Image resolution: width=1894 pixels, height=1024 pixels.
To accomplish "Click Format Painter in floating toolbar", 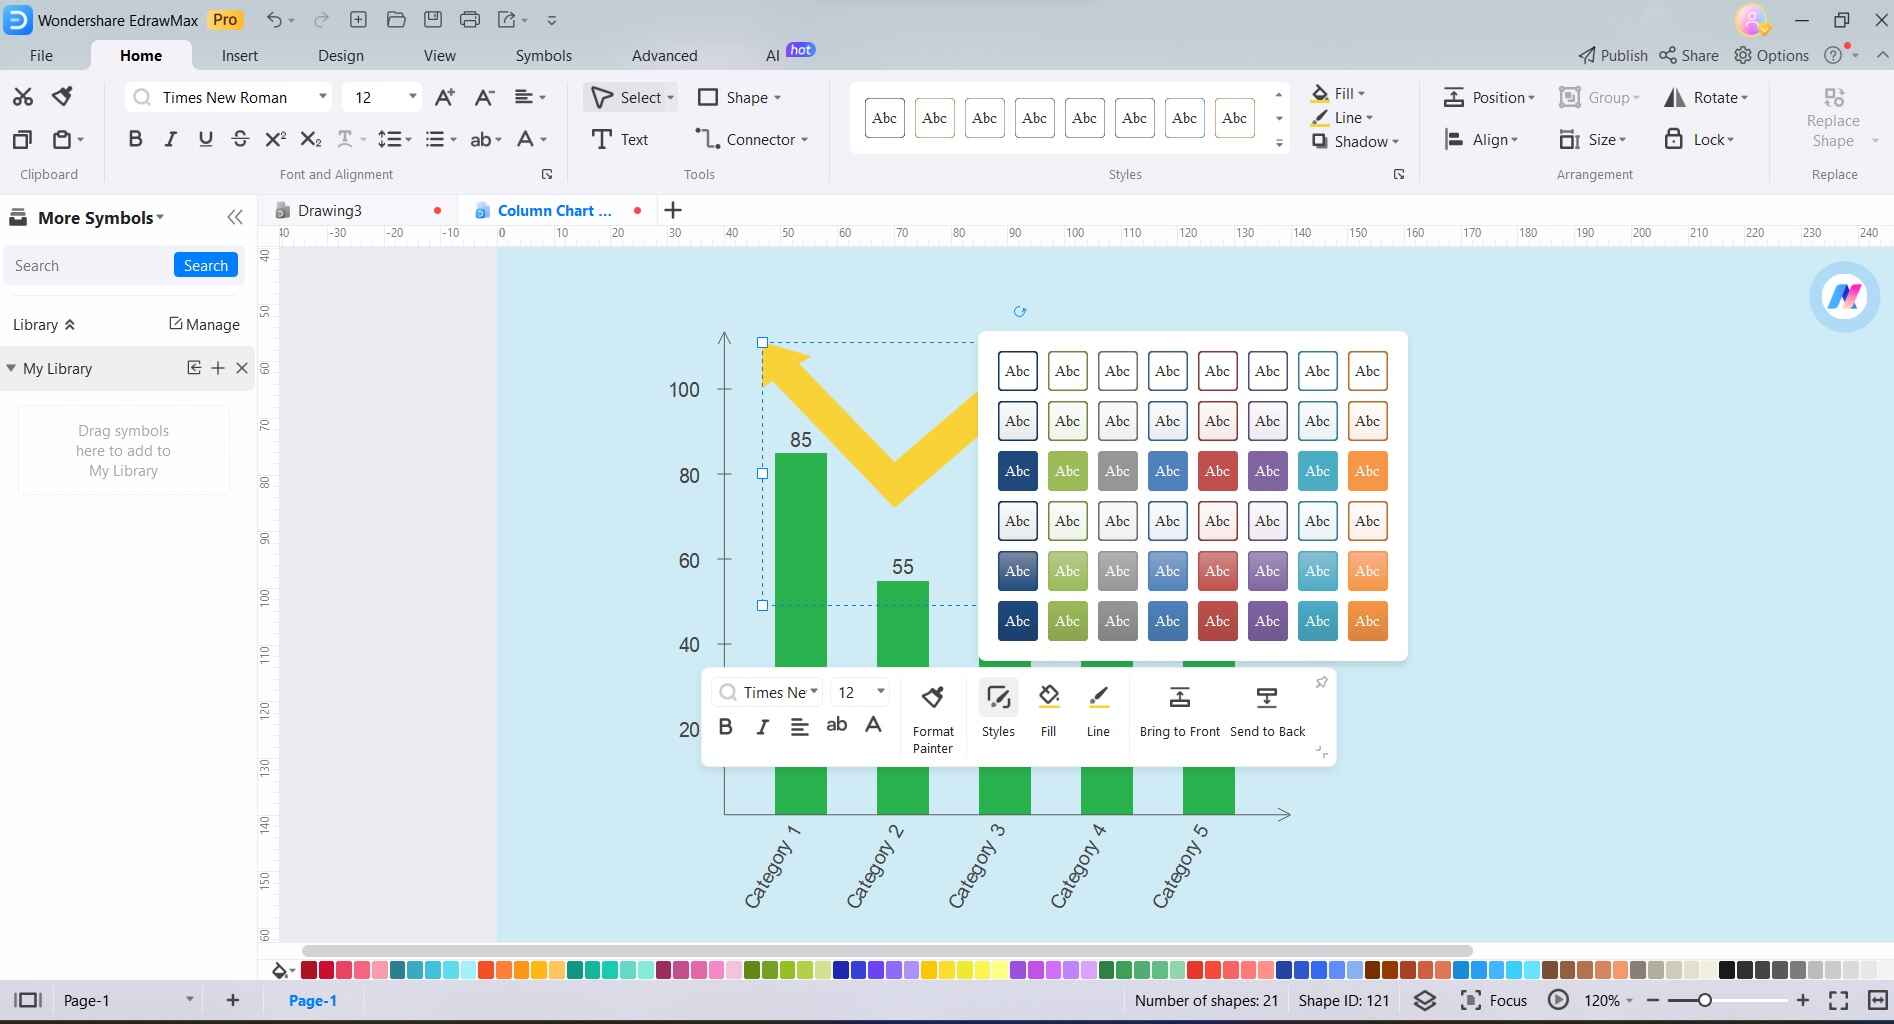I will pos(933,720).
